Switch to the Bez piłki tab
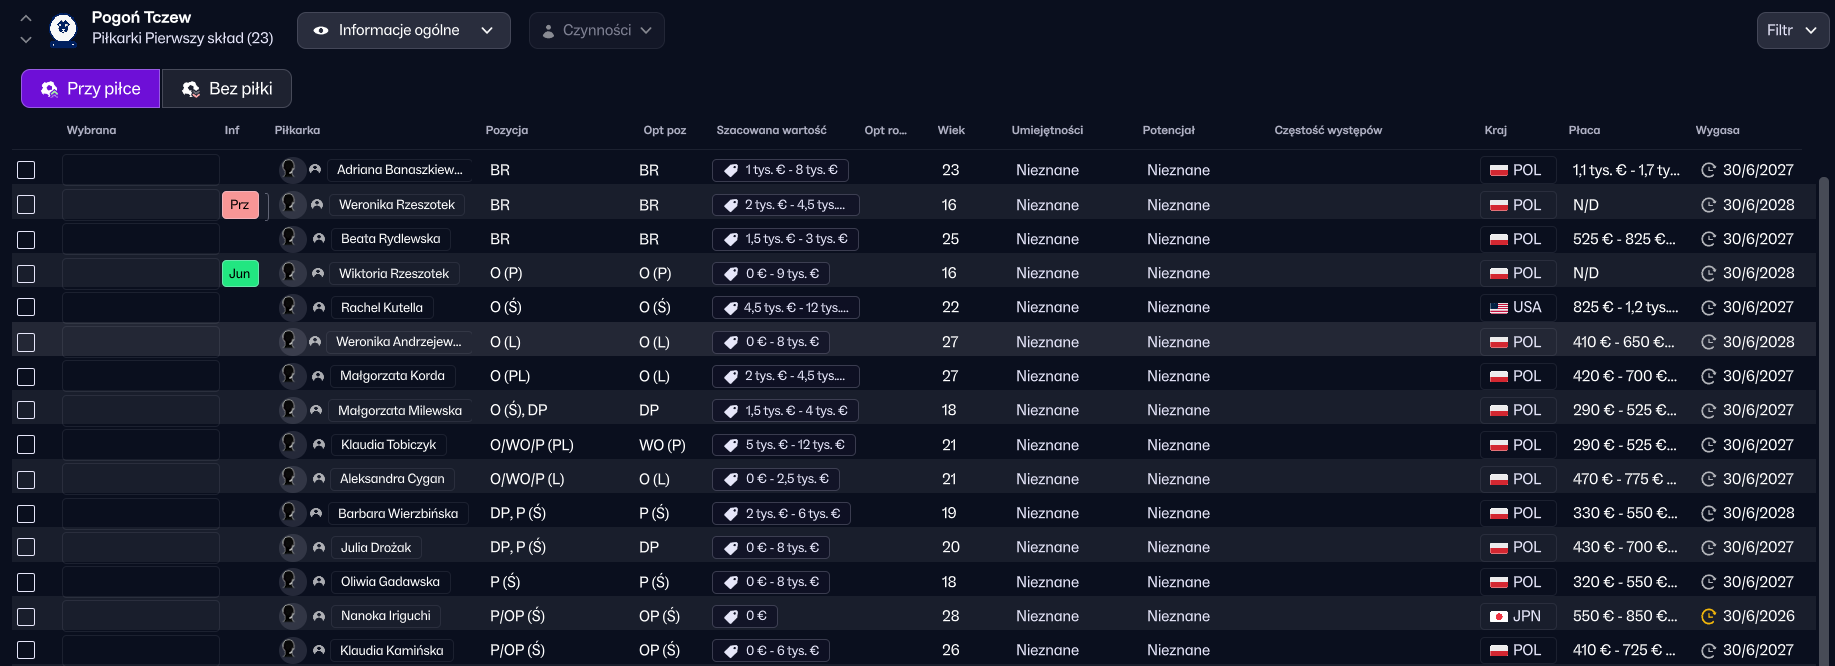Screen dimensions: 1835x666 point(227,89)
